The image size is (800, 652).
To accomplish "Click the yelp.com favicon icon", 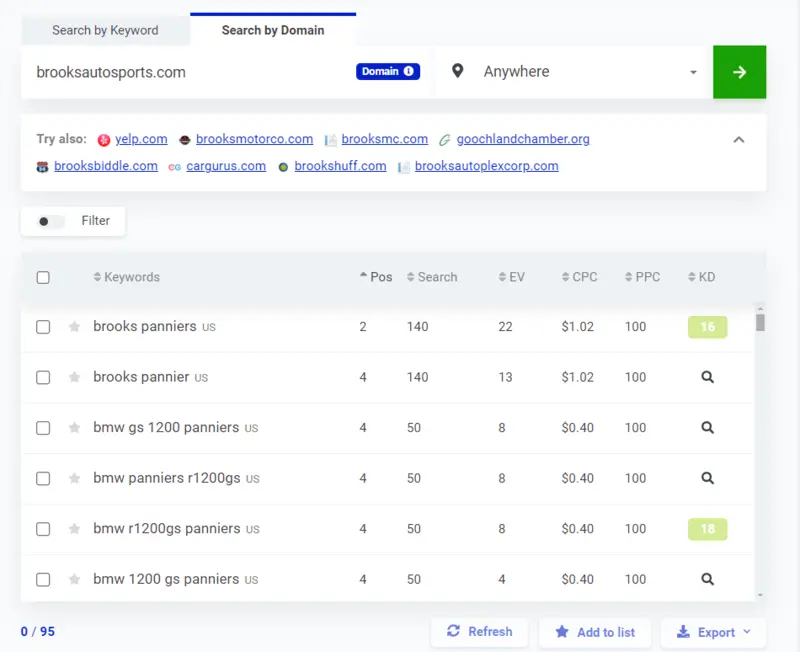I will tap(104, 140).
